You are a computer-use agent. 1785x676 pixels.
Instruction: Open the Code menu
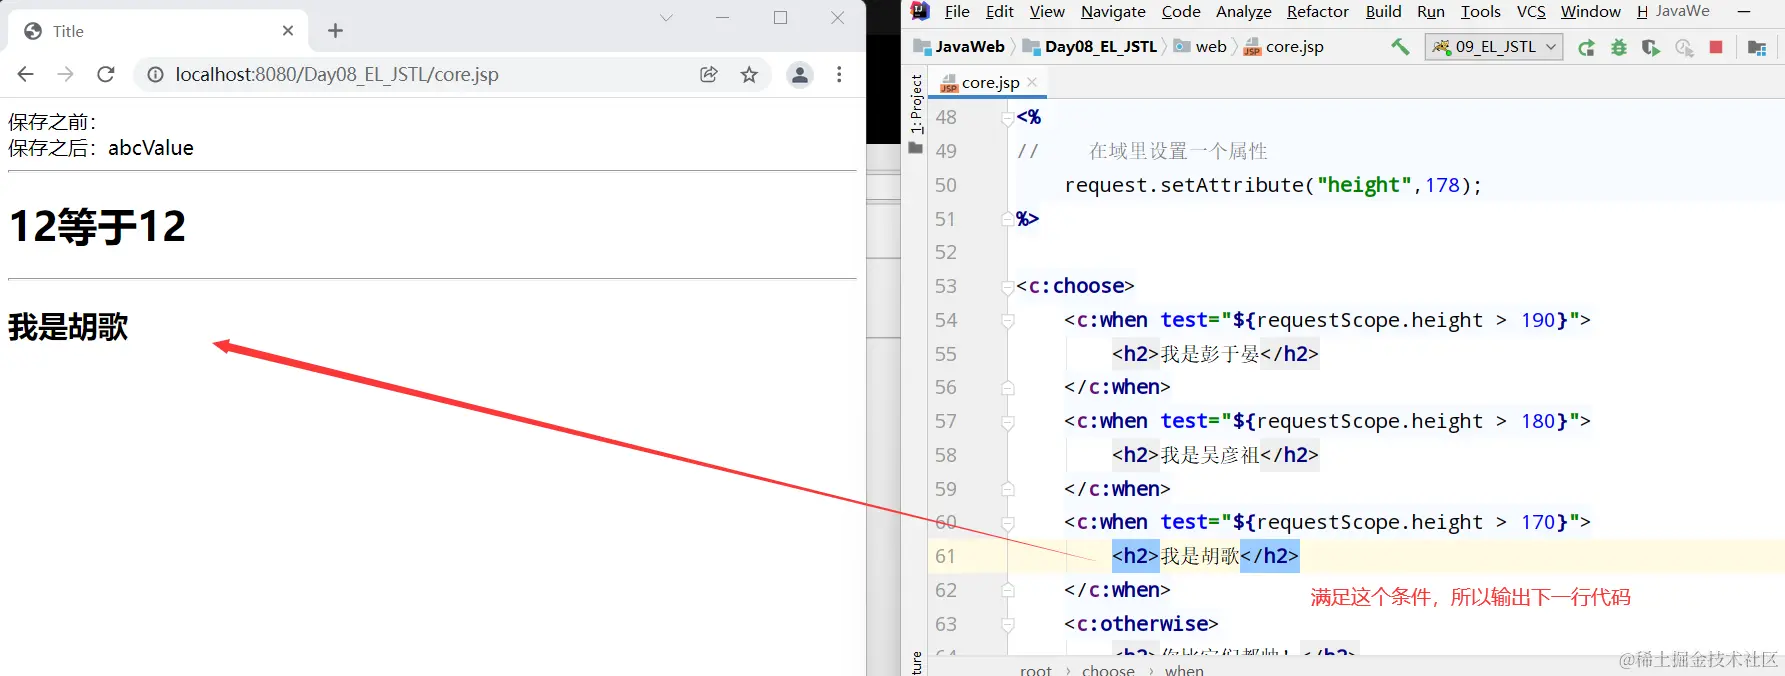pos(1181,11)
